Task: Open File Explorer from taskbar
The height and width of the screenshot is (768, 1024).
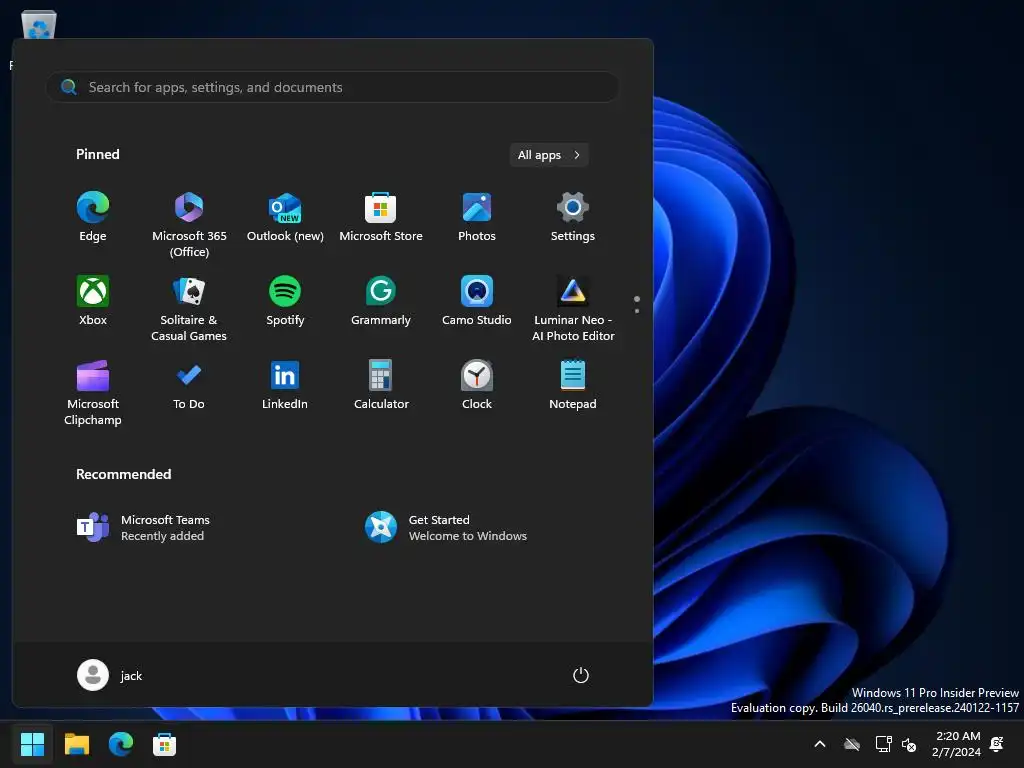Action: (x=76, y=744)
